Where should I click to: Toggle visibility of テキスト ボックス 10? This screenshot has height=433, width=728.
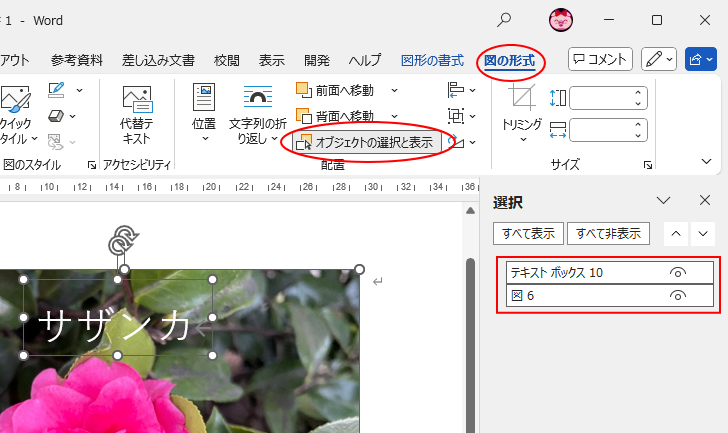[678, 272]
